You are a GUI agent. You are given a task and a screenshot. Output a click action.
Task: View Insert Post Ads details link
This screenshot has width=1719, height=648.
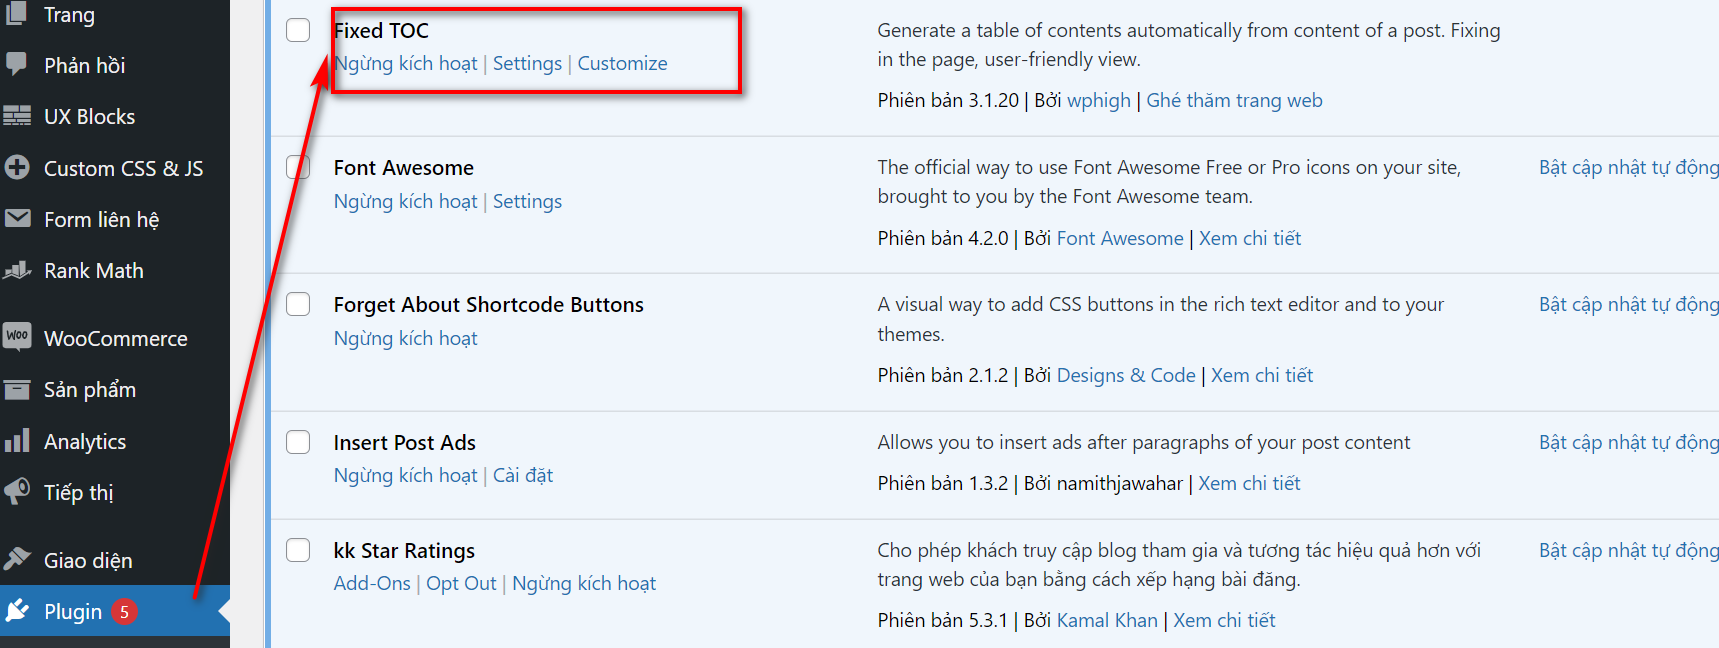1249,483
